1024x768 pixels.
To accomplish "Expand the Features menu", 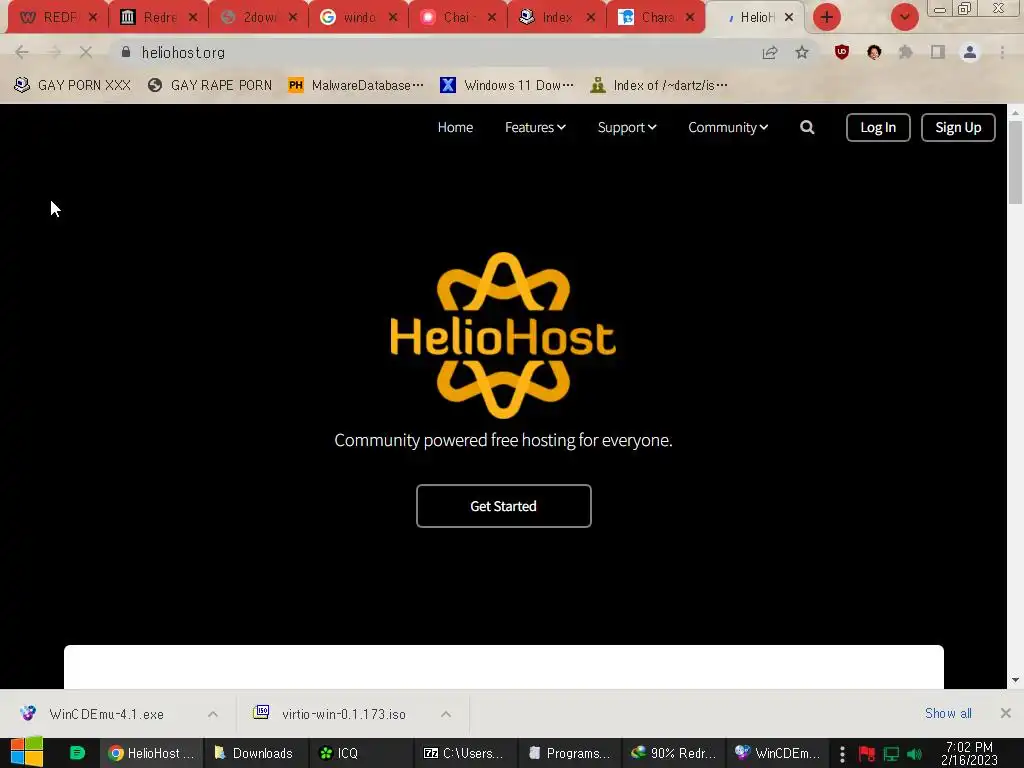I will [x=535, y=127].
